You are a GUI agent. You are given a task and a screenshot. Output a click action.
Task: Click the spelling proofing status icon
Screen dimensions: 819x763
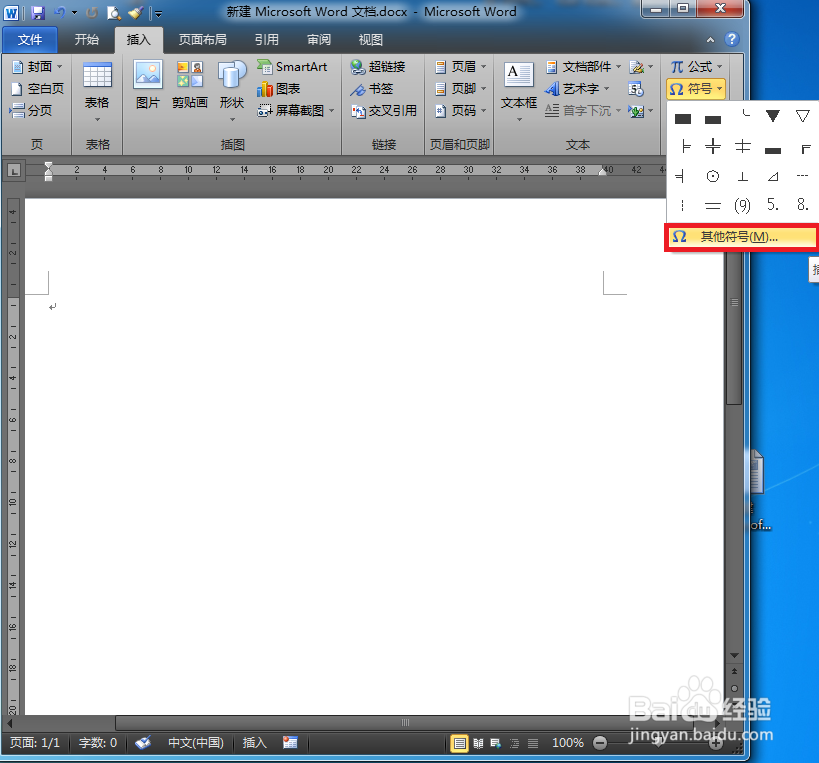(143, 743)
